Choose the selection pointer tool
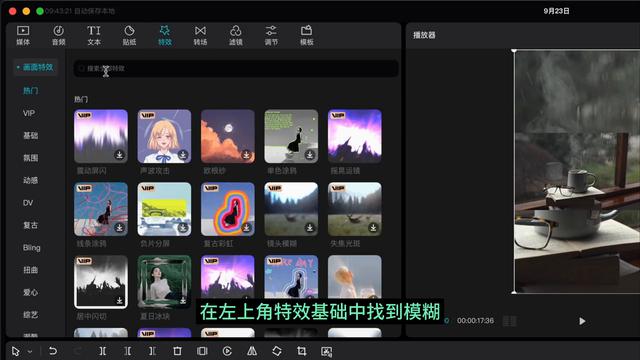This screenshot has width=640, height=360. click(16, 351)
